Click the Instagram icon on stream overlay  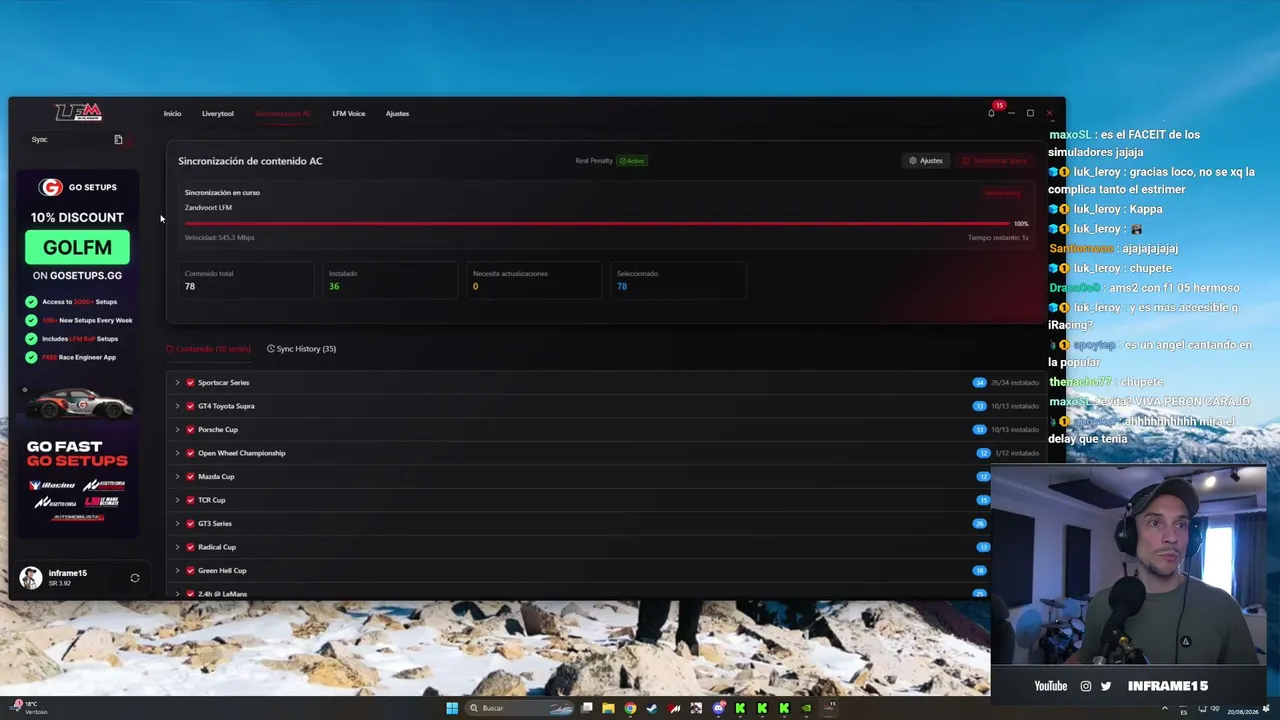click(1086, 686)
